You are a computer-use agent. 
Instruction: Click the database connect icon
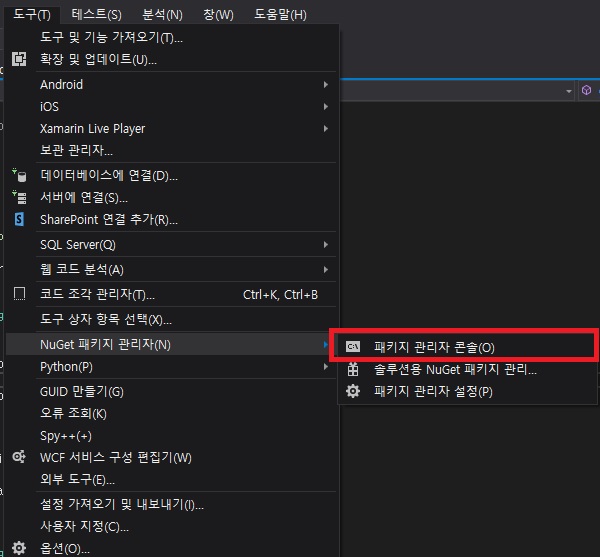coord(19,175)
